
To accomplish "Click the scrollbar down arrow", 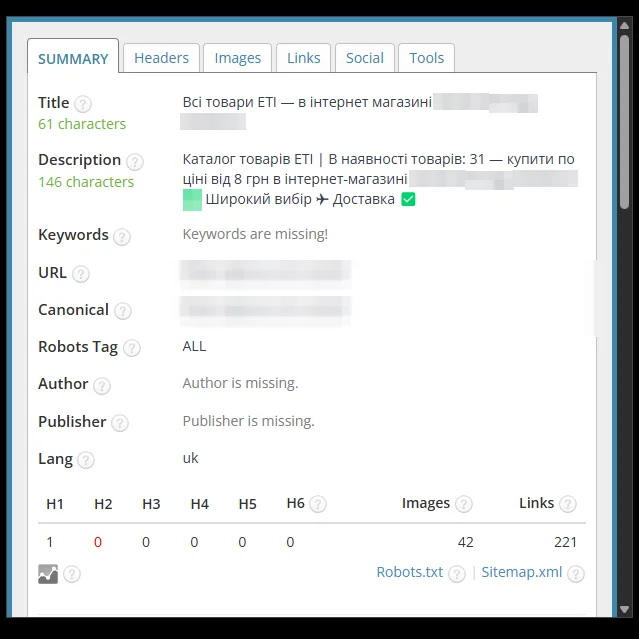I will (x=624, y=610).
